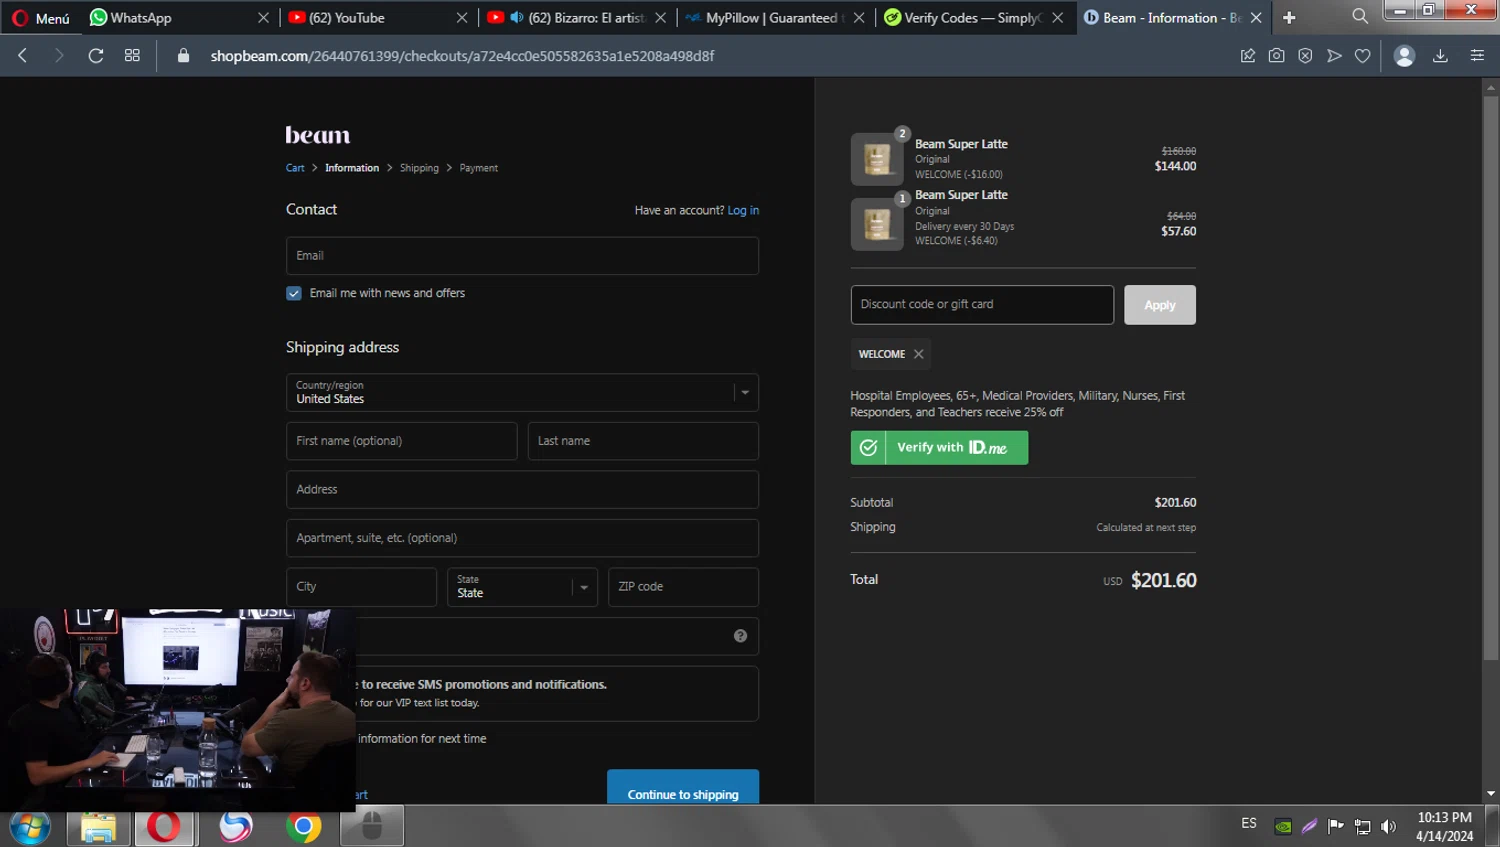The image size is (1500, 847).
Task: Click the Address input field
Action: tap(522, 490)
